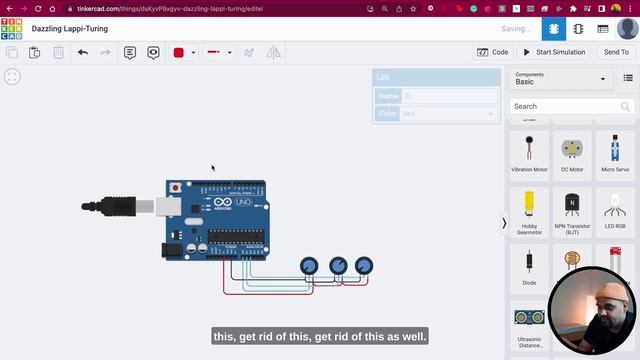Mirror the selected component
This screenshot has width=640, height=360.
pyautogui.click(x=273, y=53)
